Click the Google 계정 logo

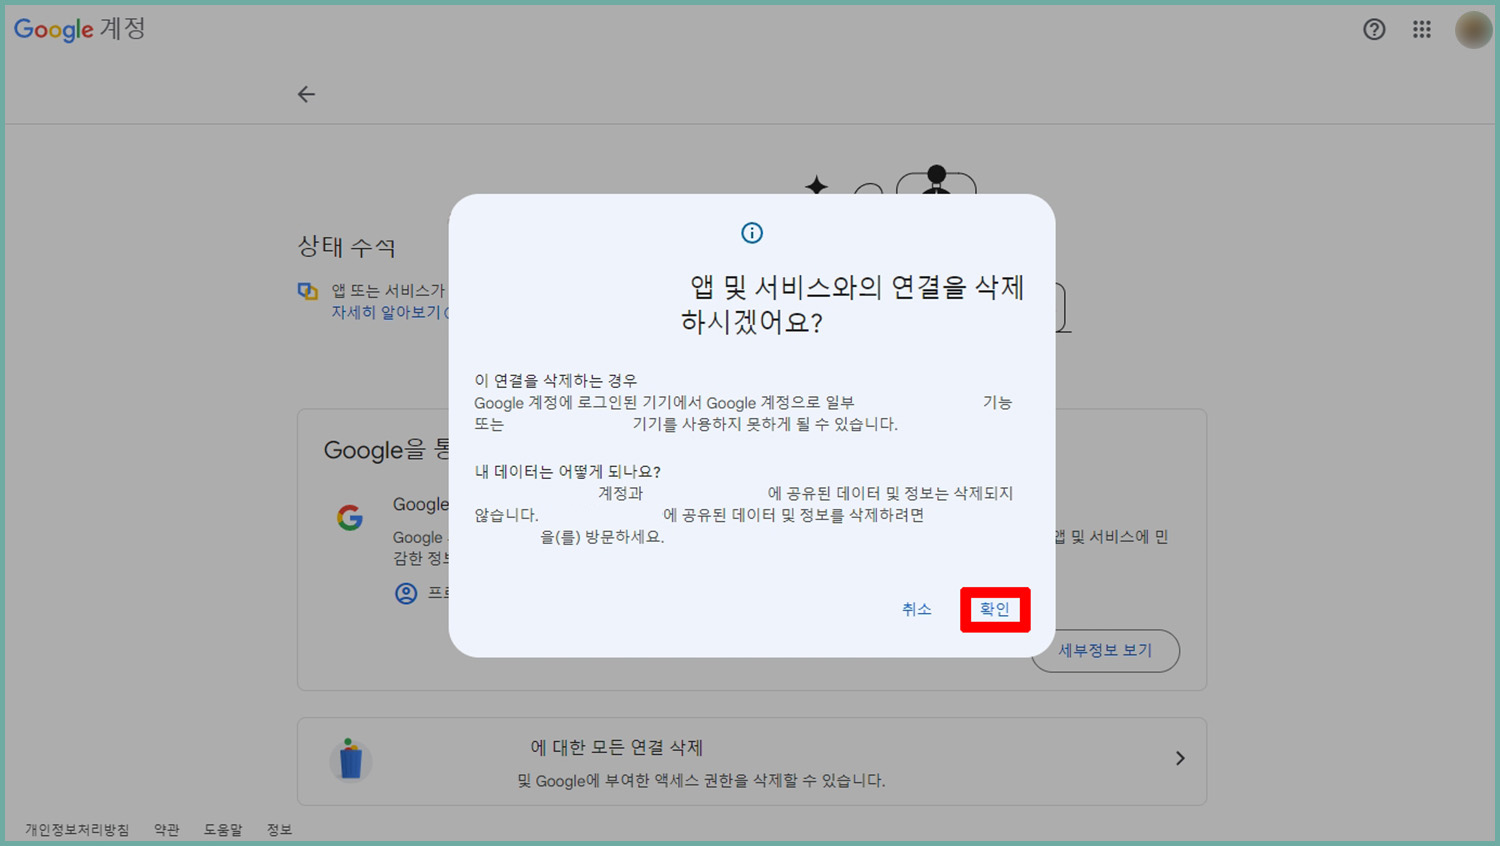pos(80,29)
